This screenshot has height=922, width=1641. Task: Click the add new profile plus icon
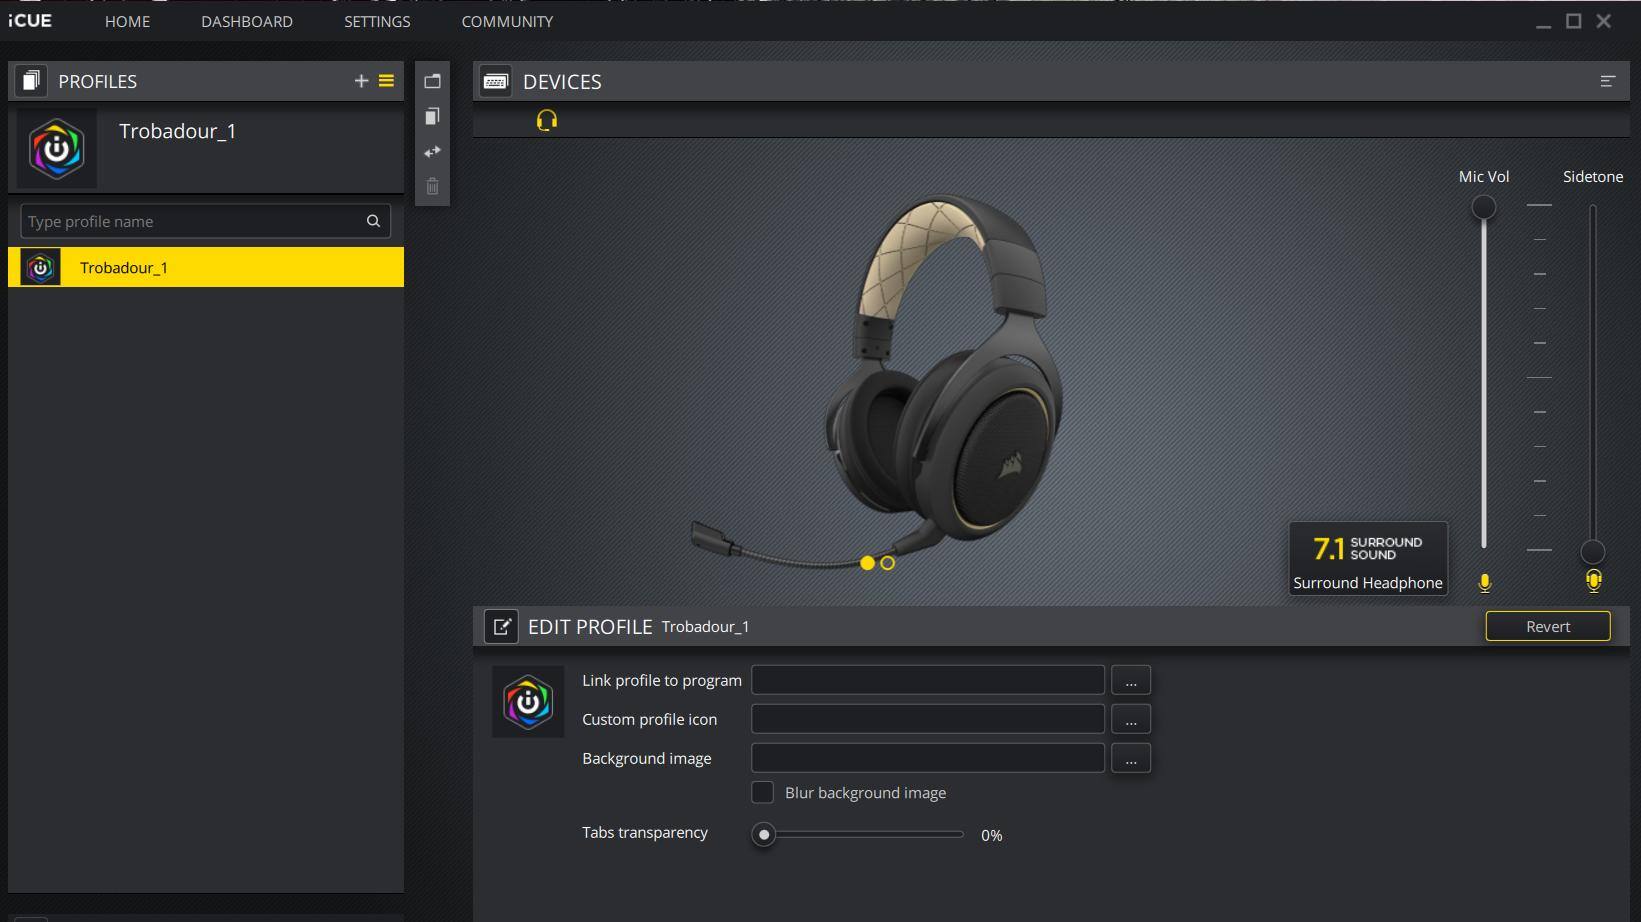coord(361,81)
